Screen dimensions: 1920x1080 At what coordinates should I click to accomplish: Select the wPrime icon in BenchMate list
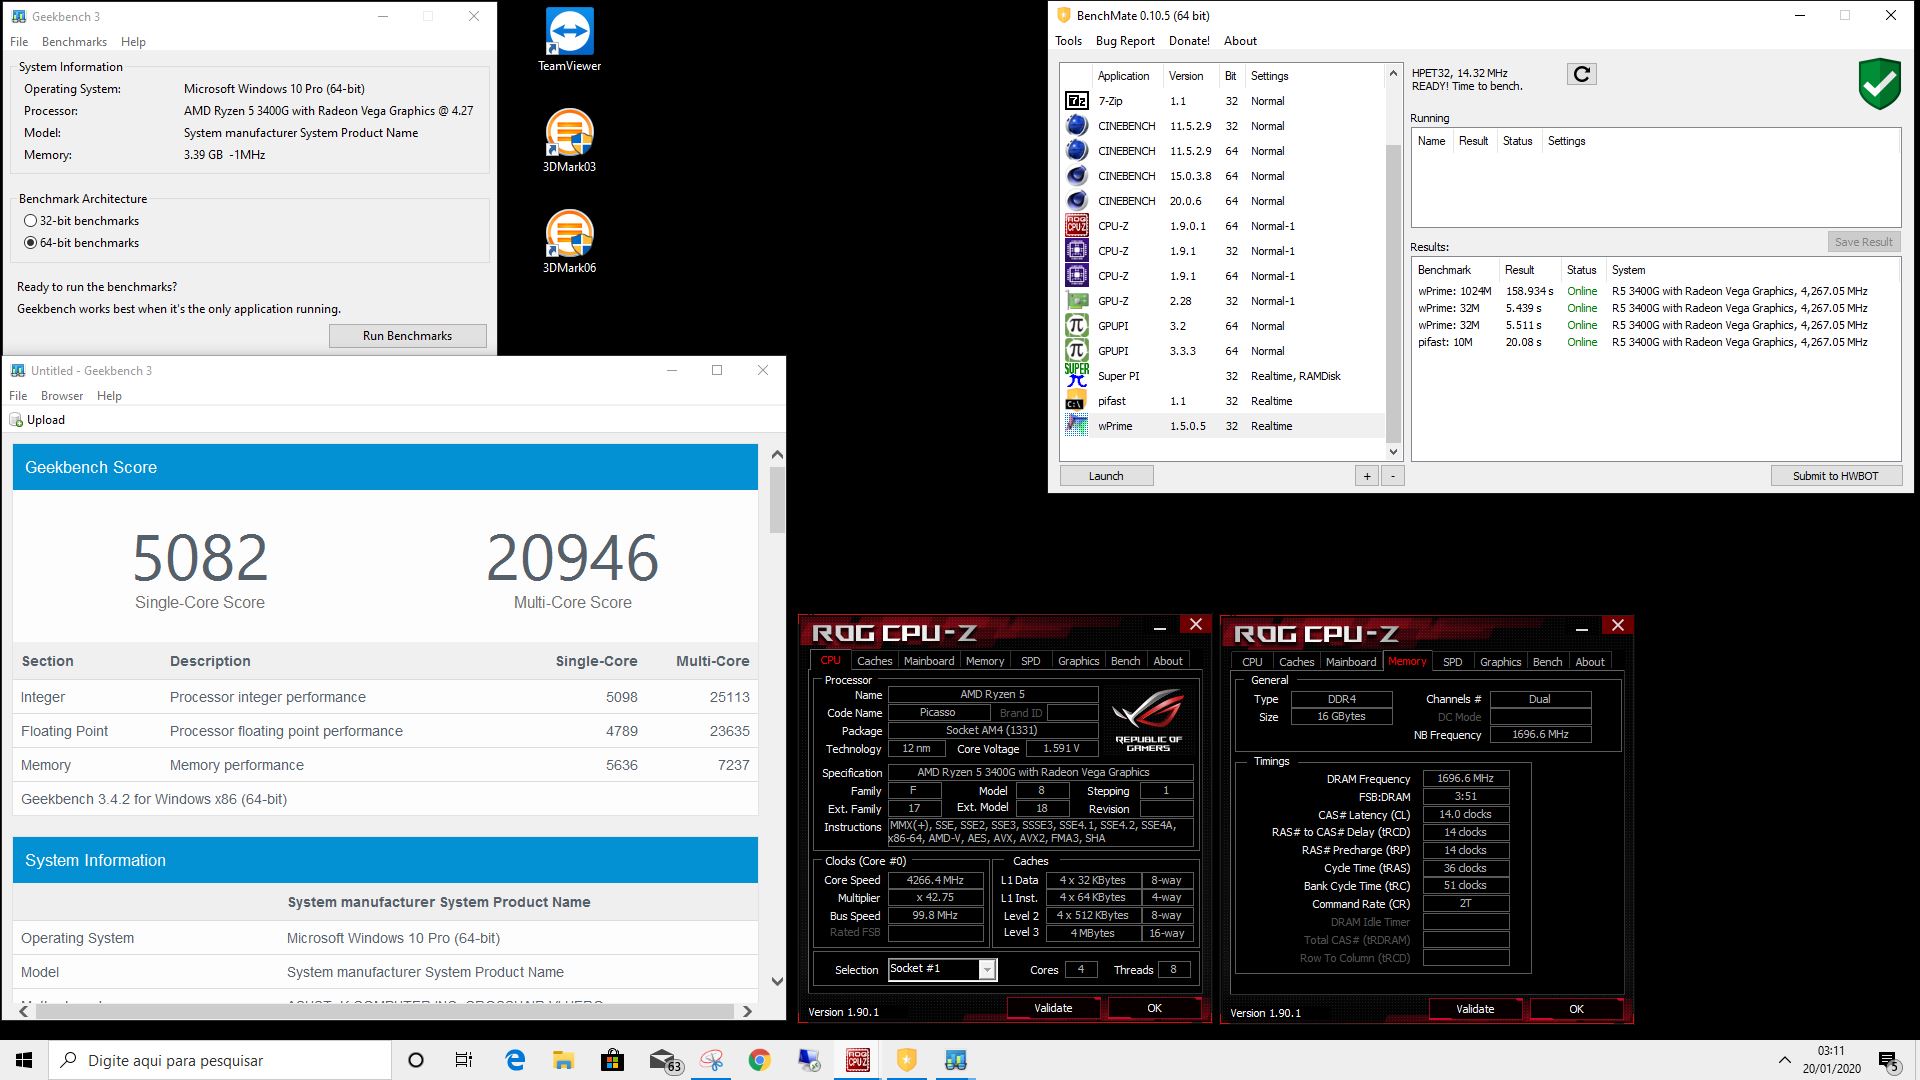pos(1076,426)
